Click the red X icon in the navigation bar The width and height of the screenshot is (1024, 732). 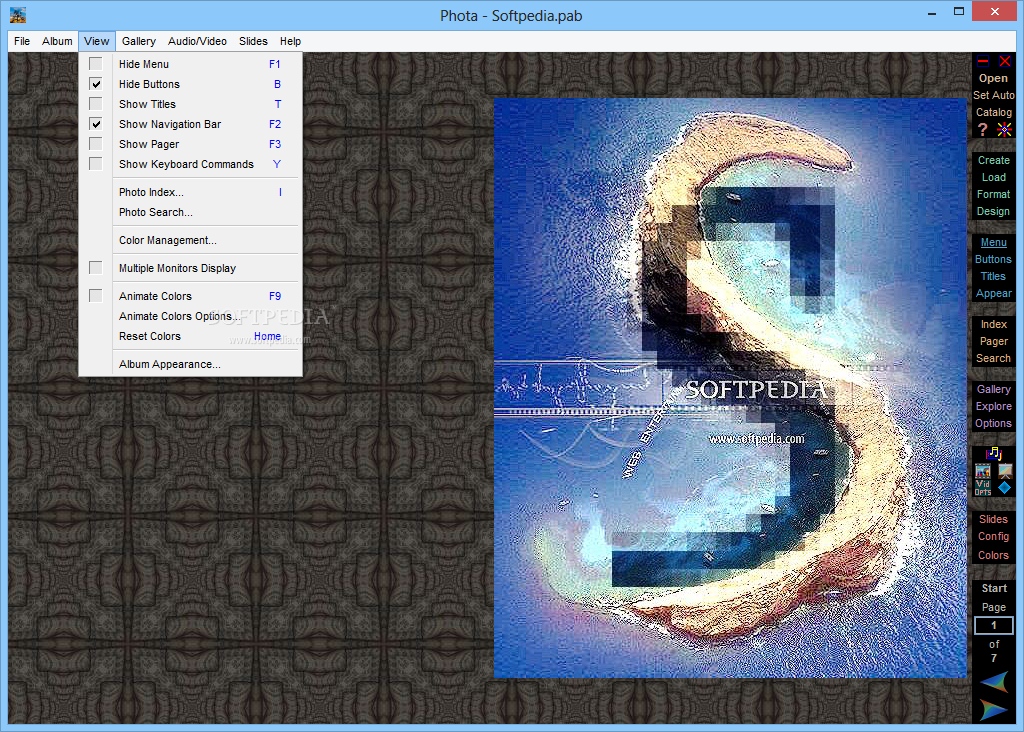pyautogui.click(x=1004, y=61)
